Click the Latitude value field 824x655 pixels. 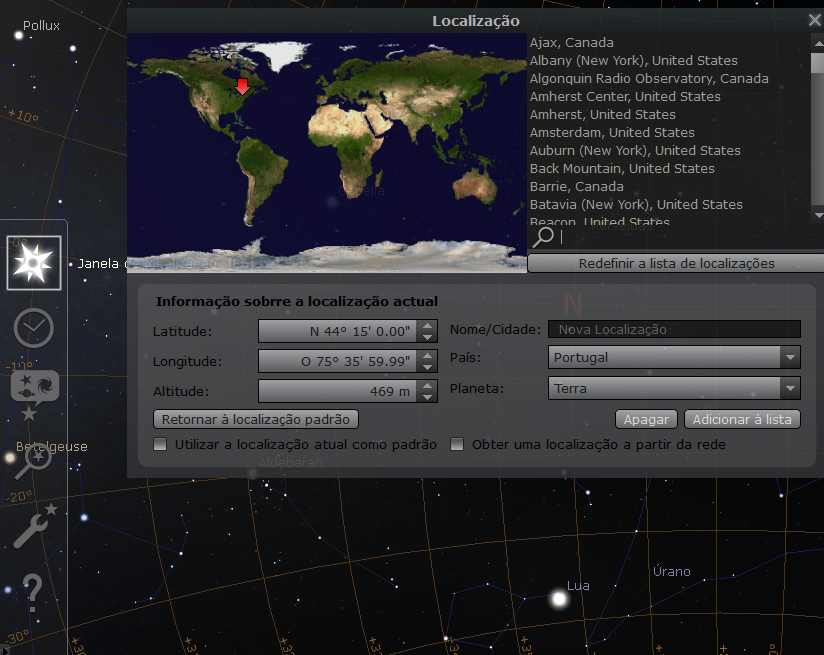(x=338, y=331)
